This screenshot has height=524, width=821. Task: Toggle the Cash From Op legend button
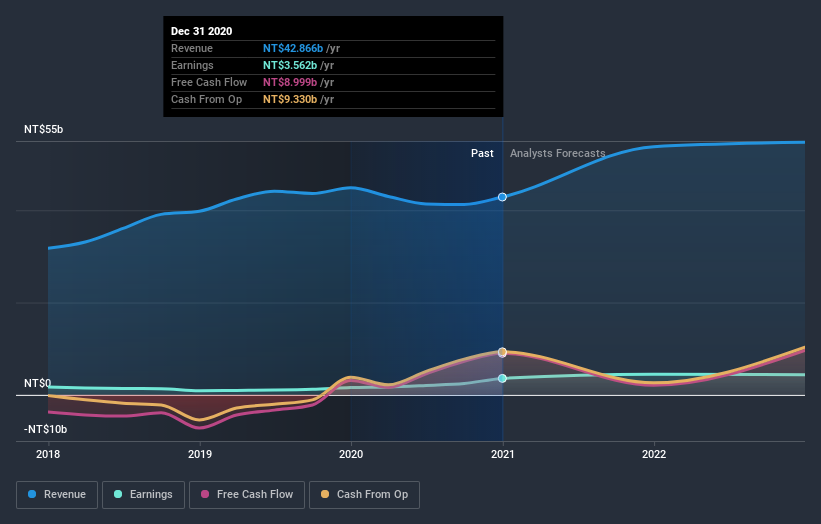click(x=364, y=495)
